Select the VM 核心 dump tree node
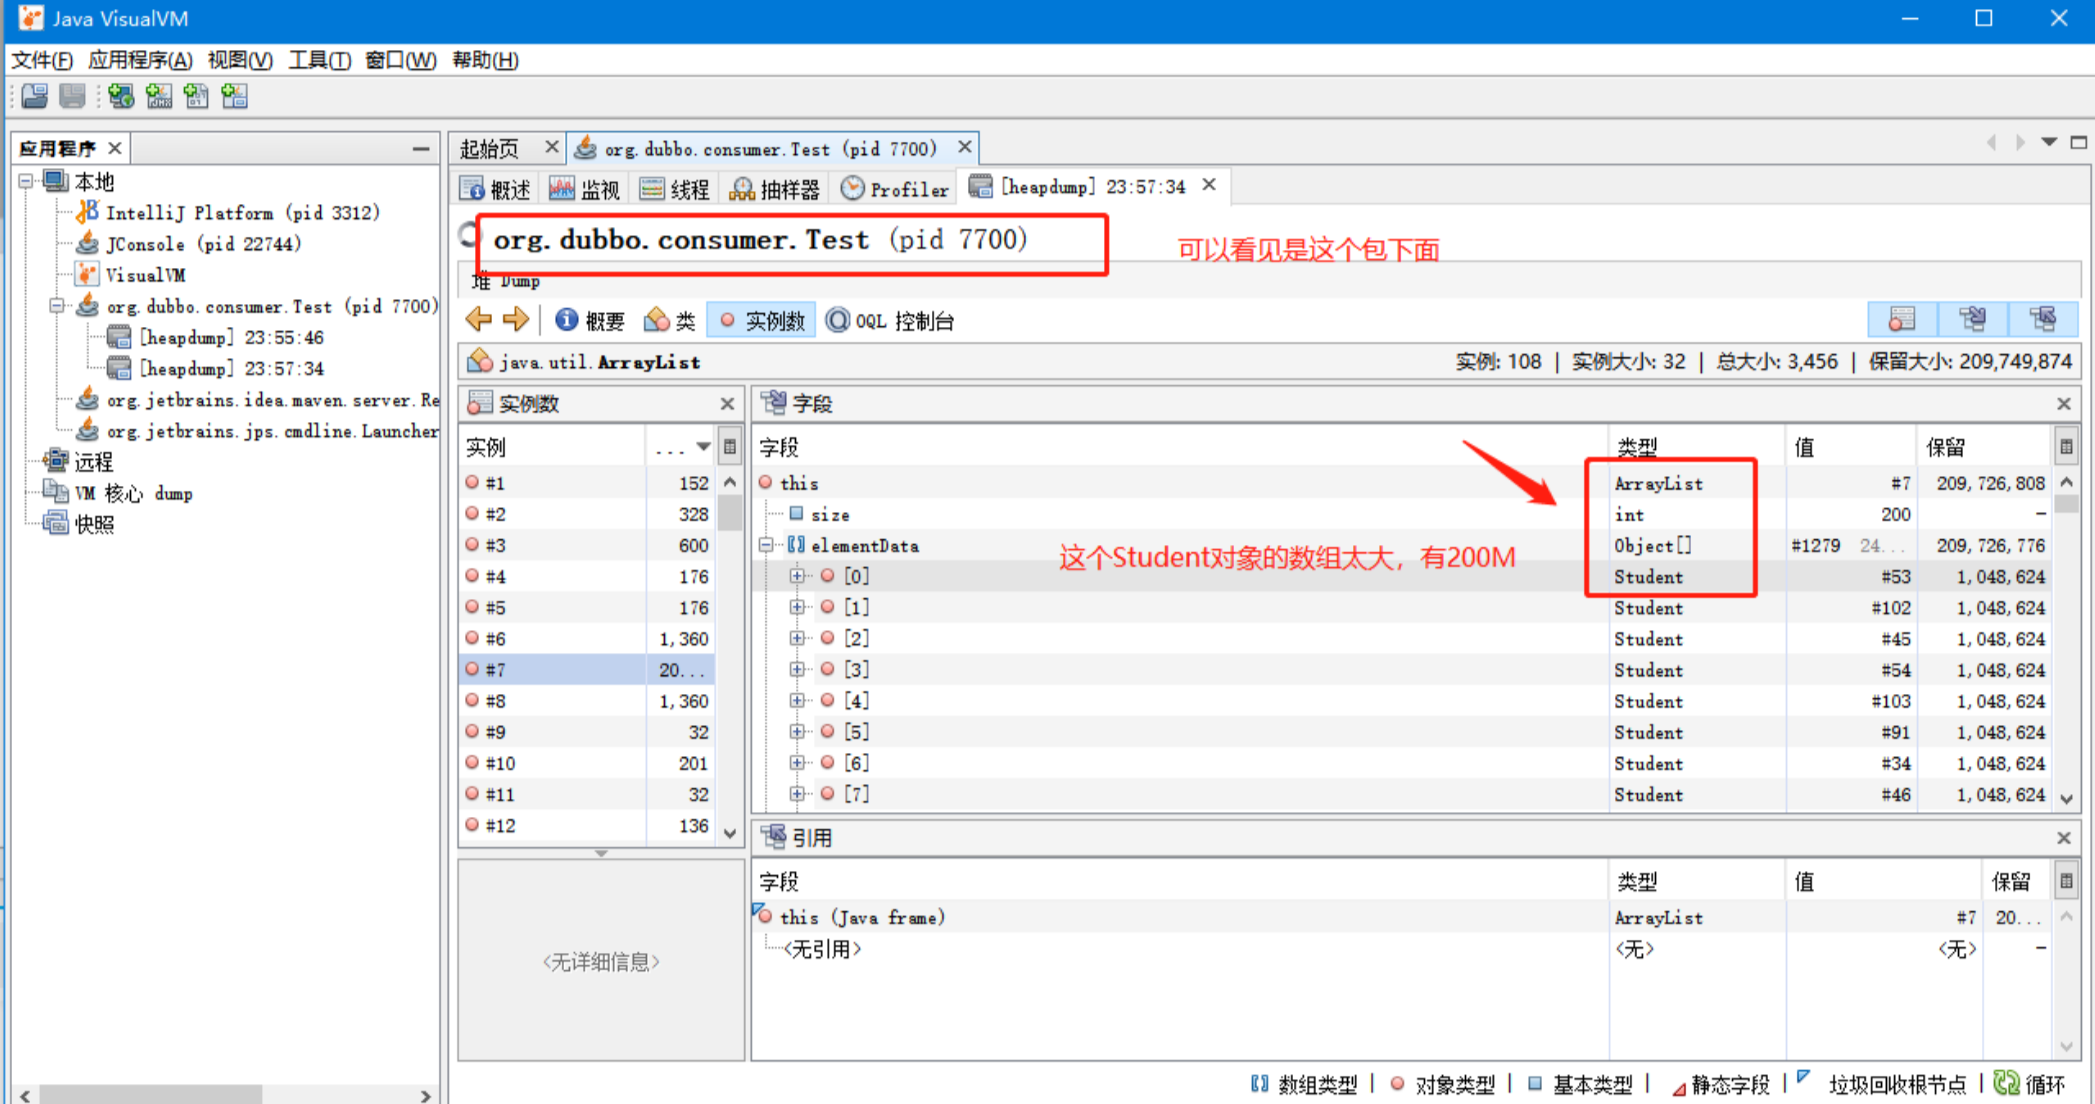This screenshot has width=2095, height=1104. click(133, 493)
